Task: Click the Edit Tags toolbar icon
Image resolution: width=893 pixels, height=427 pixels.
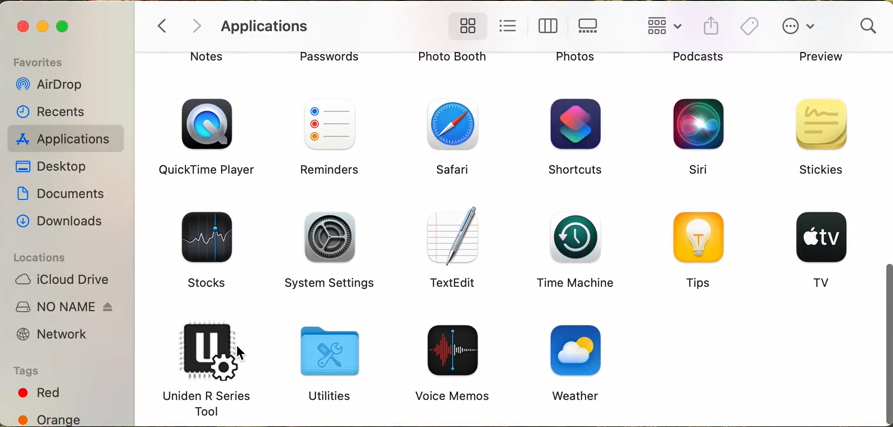Action: coord(749,26)
